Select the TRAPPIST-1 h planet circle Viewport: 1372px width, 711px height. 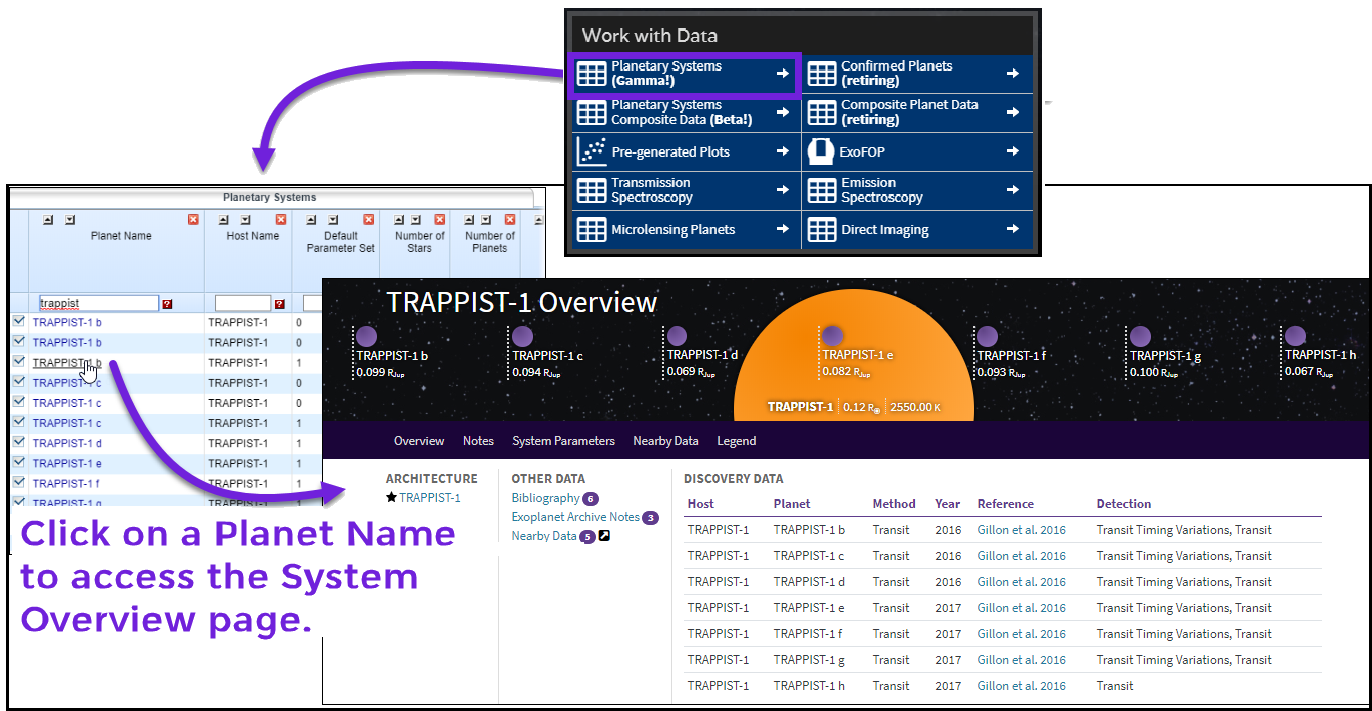1295,336
